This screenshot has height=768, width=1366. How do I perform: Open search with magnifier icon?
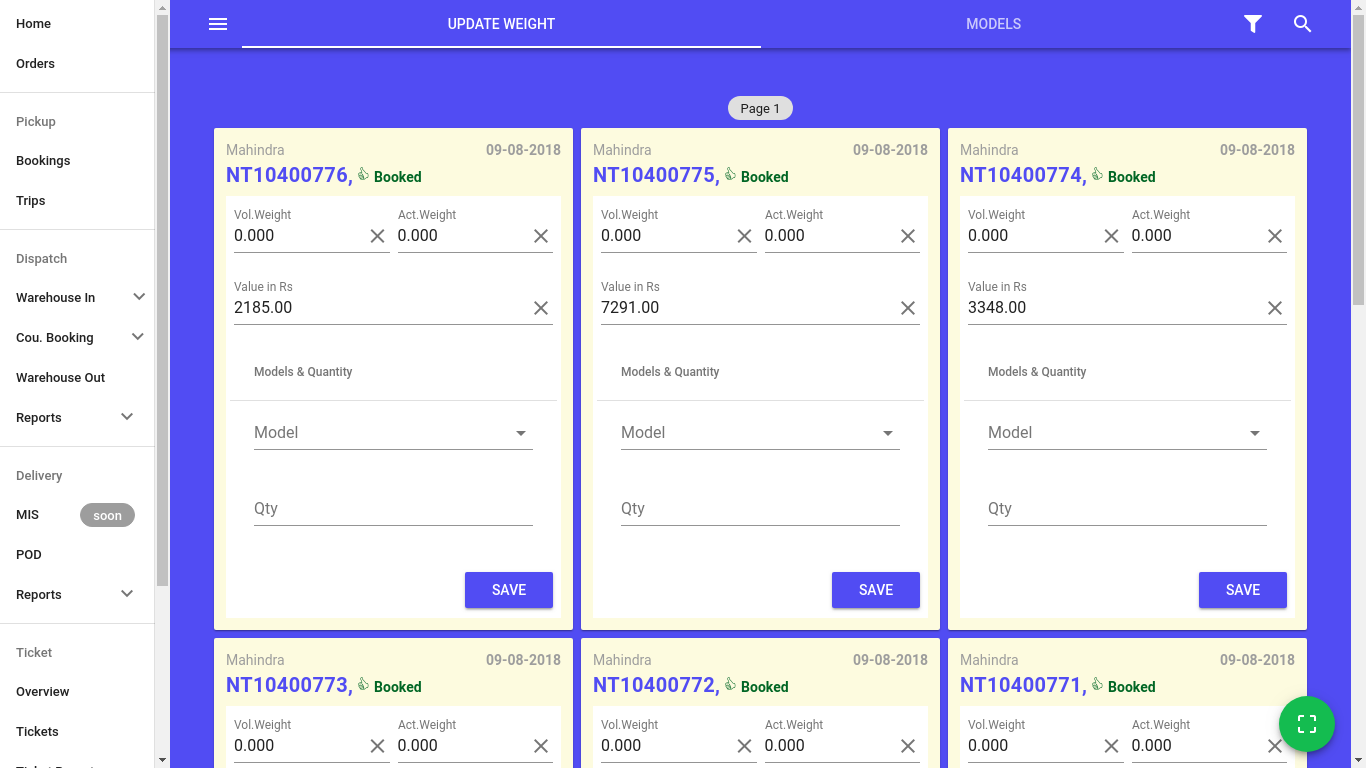tap(1302, 24)
